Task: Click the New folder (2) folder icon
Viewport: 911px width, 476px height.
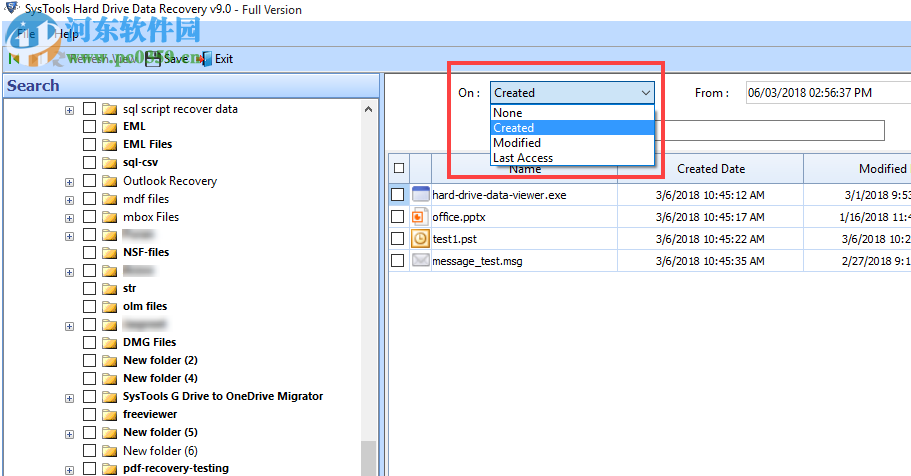Action: coord(109,361)
